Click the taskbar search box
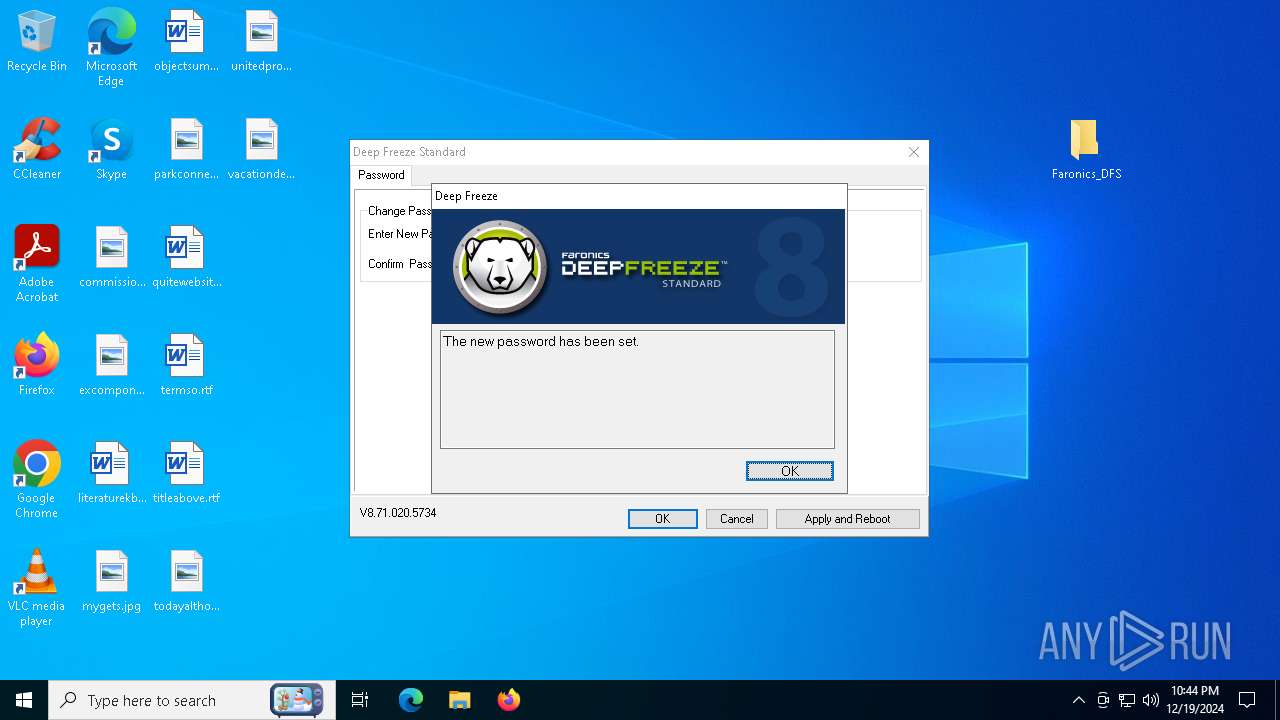 (192, 700)
